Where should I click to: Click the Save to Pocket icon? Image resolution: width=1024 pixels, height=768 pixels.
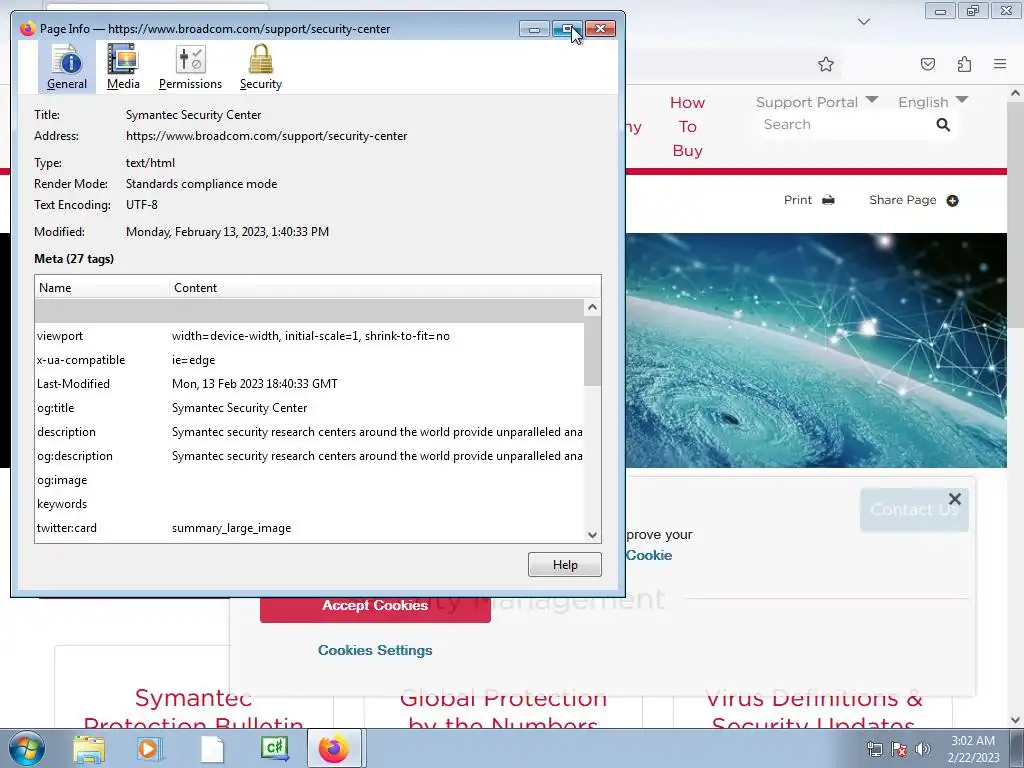pos(928,64)
